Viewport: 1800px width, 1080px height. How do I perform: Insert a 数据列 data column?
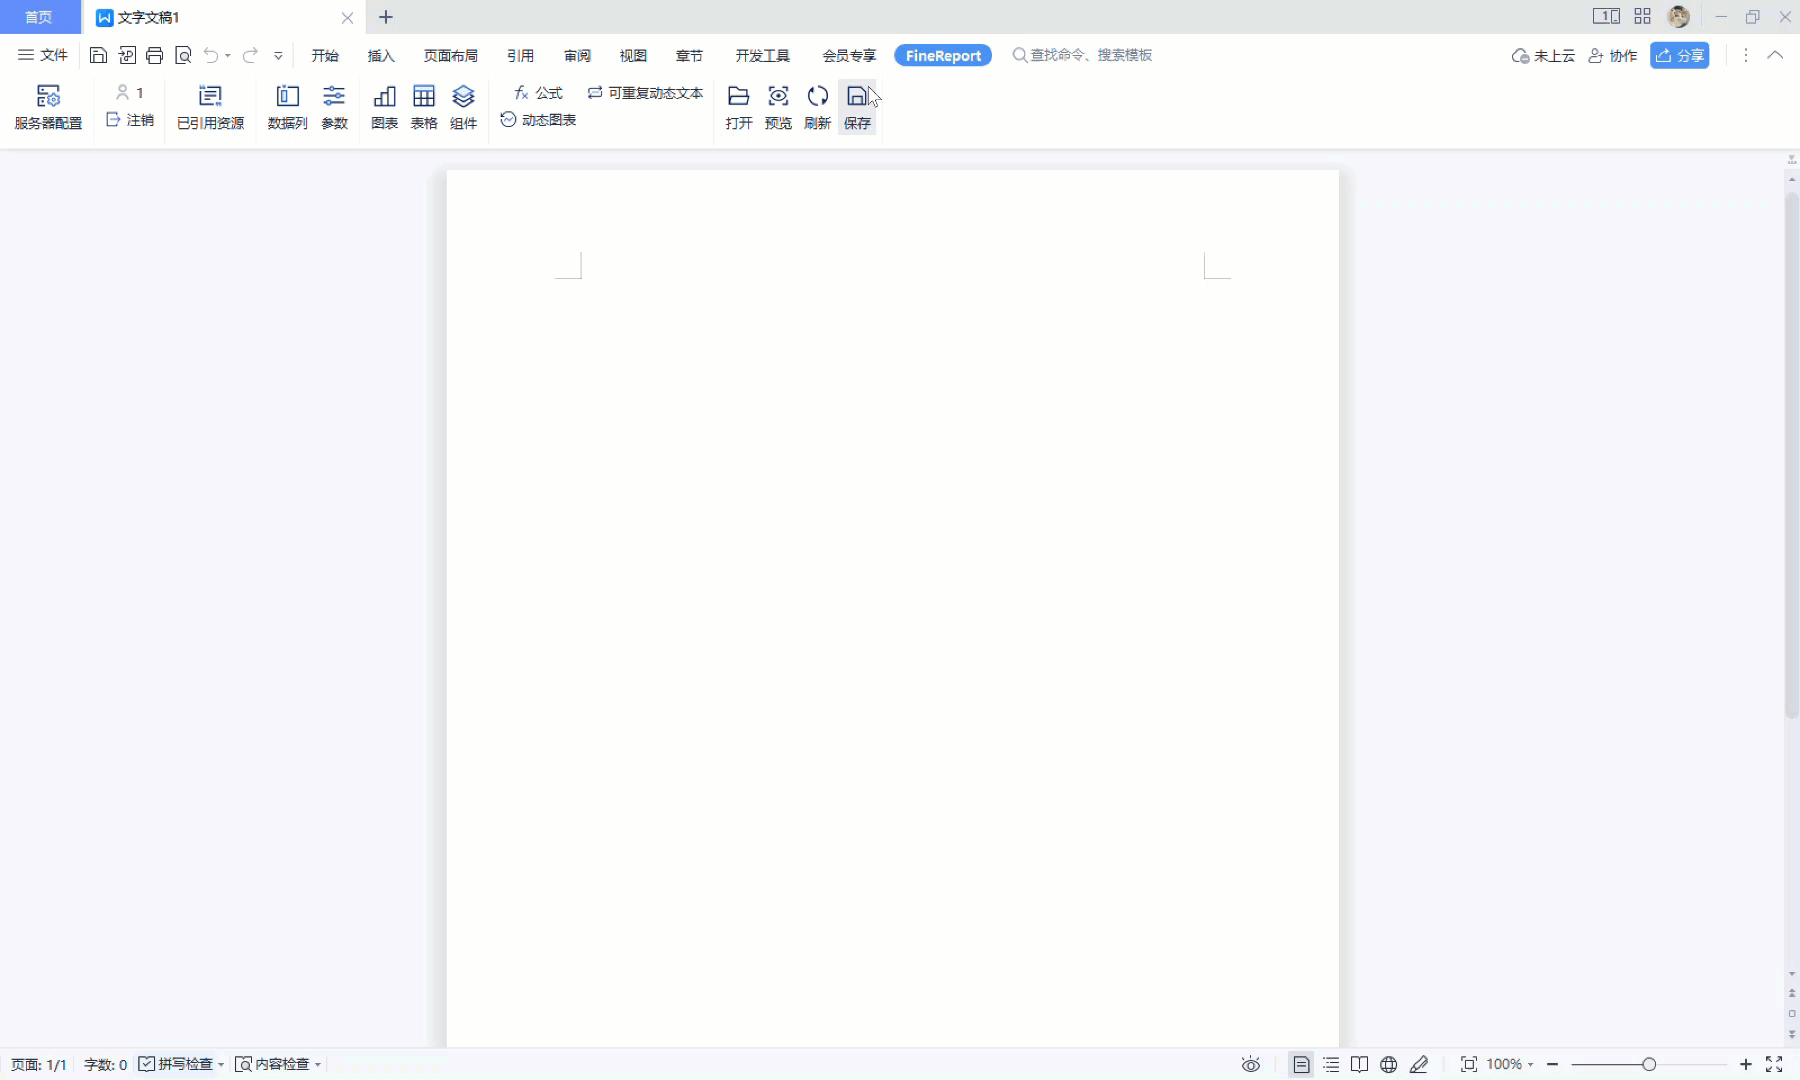pyautogui.click(x=287, y=106)
